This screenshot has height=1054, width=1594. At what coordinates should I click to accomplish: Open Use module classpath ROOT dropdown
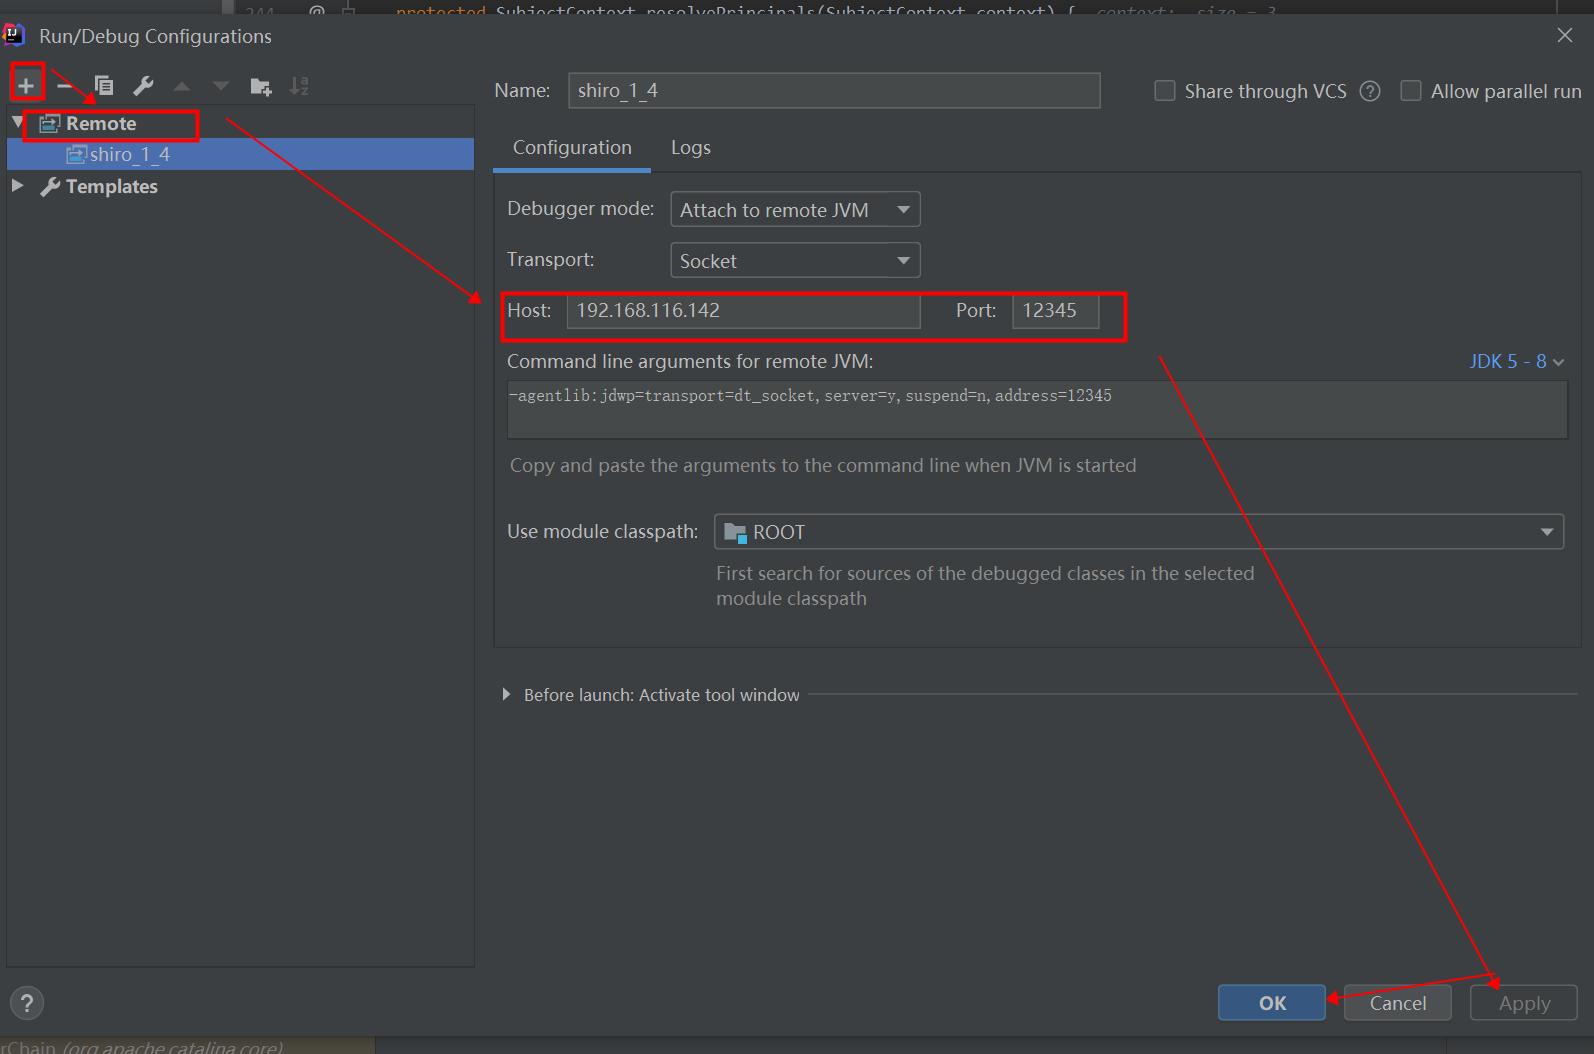1139,532
